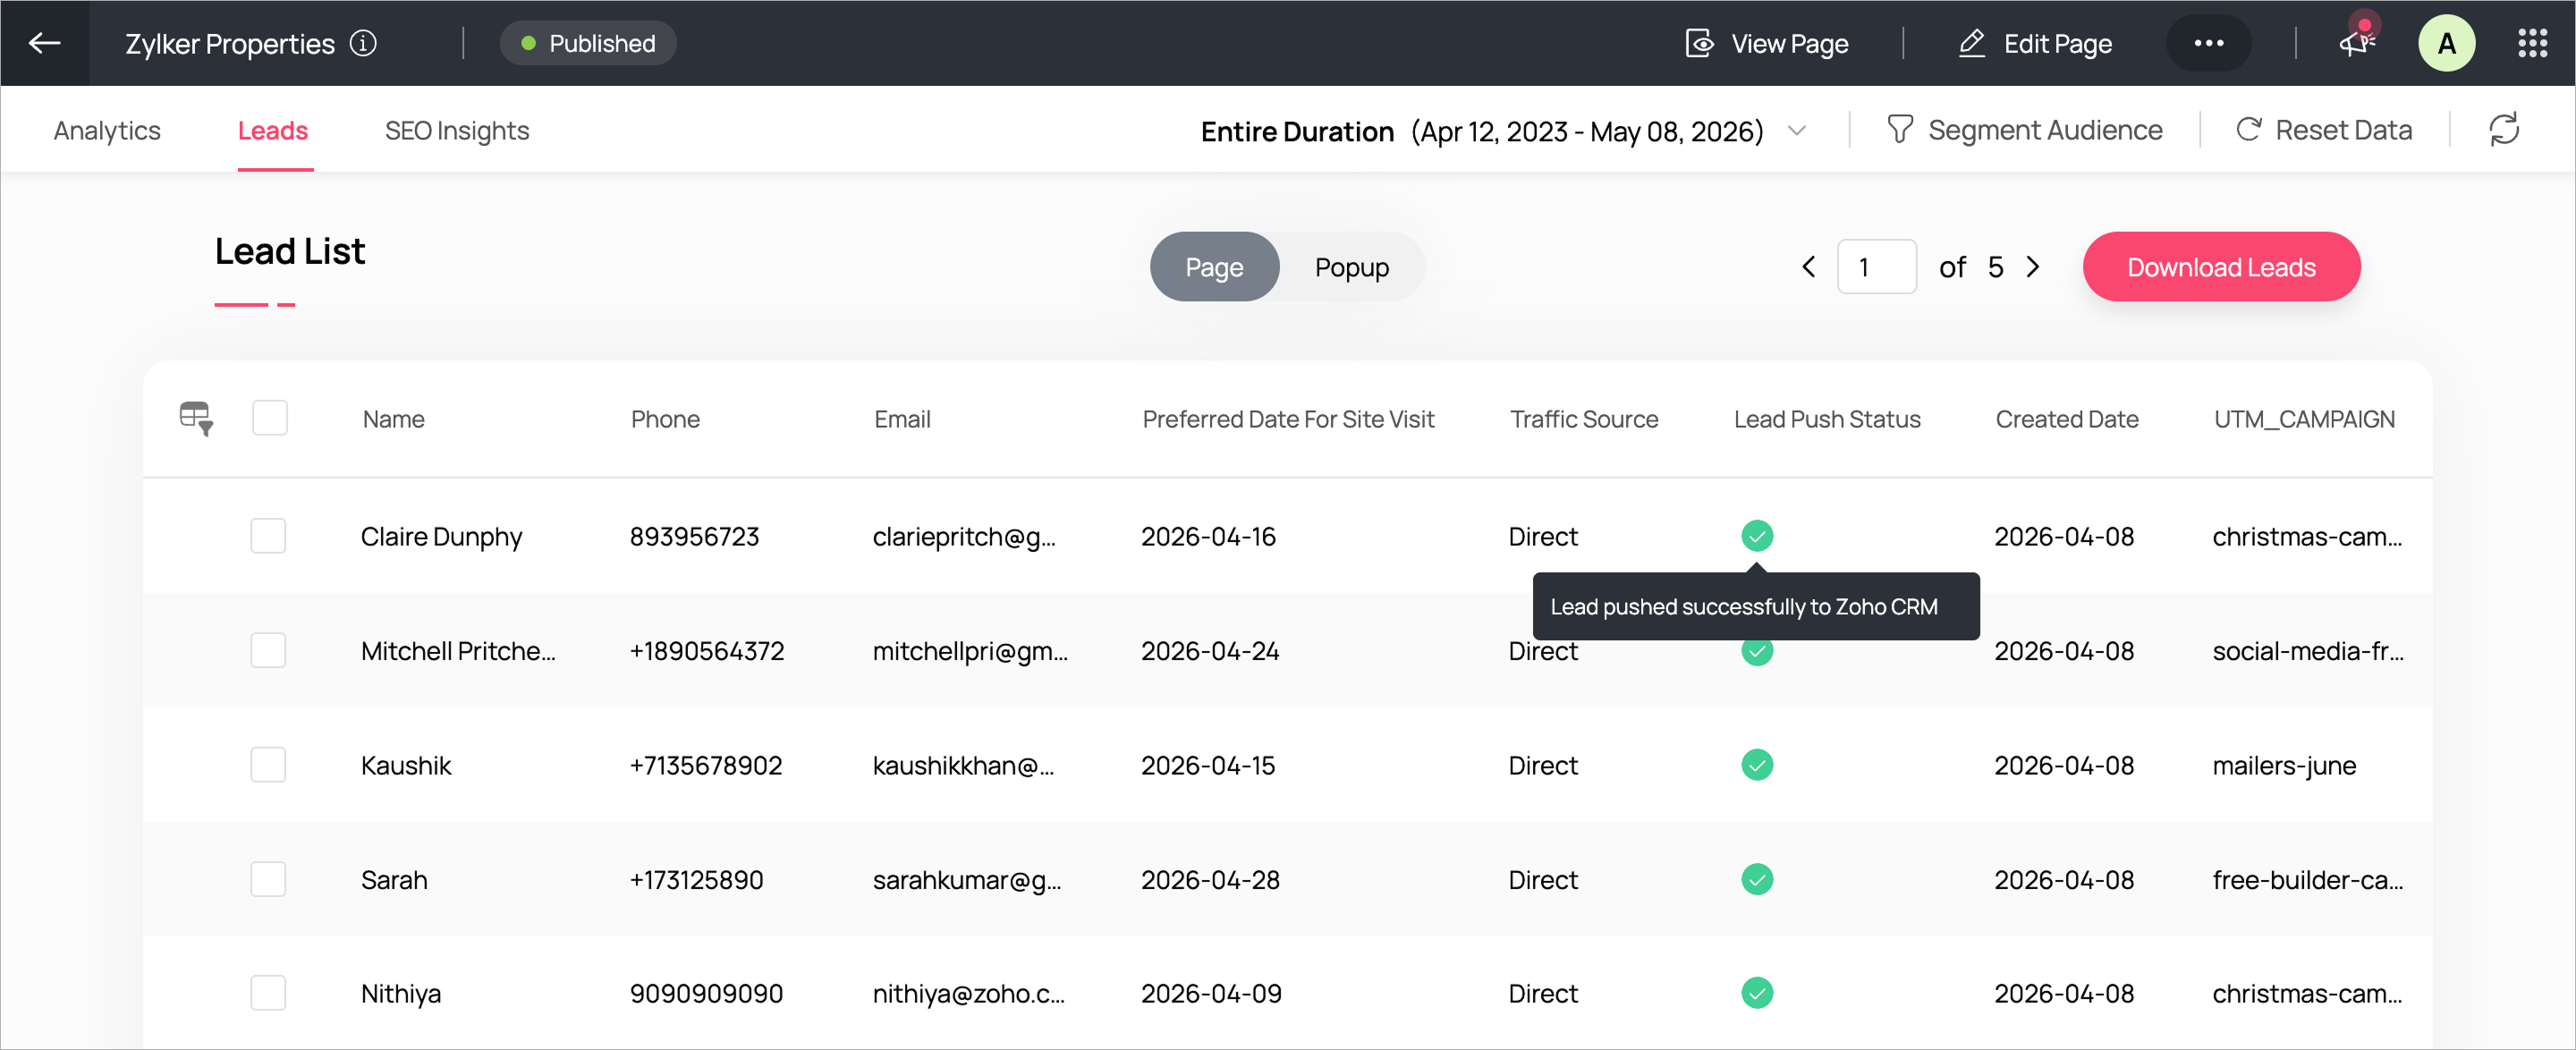Click the back arrow icon
This screenshot has height=1050, width=2576.
coord(44,43)
